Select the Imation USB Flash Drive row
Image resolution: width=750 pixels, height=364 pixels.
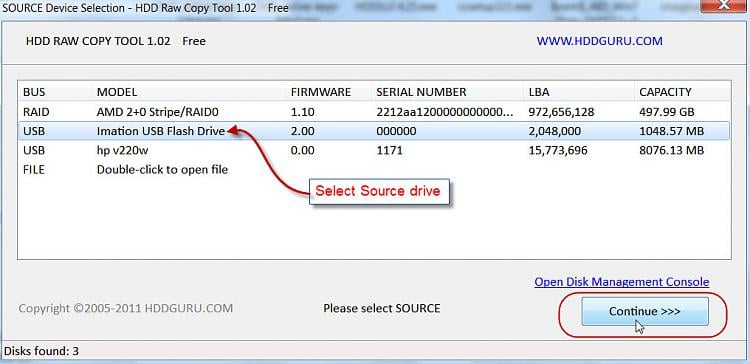pyautogui.click(x=374, y=131)
